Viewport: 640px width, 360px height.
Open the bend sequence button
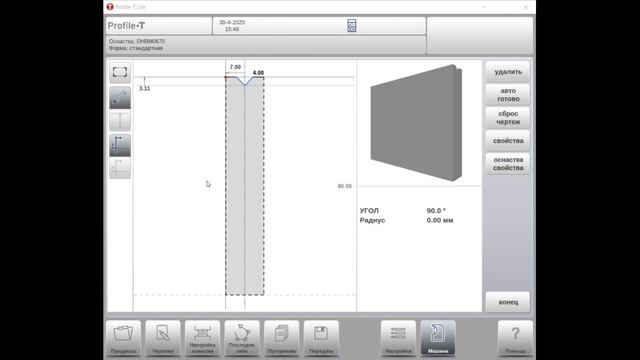(x=242, y=338)
